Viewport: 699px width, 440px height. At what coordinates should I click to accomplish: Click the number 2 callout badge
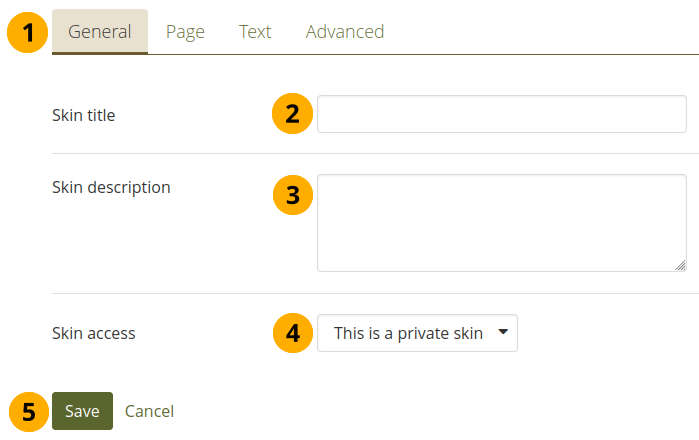pos(292,114)
